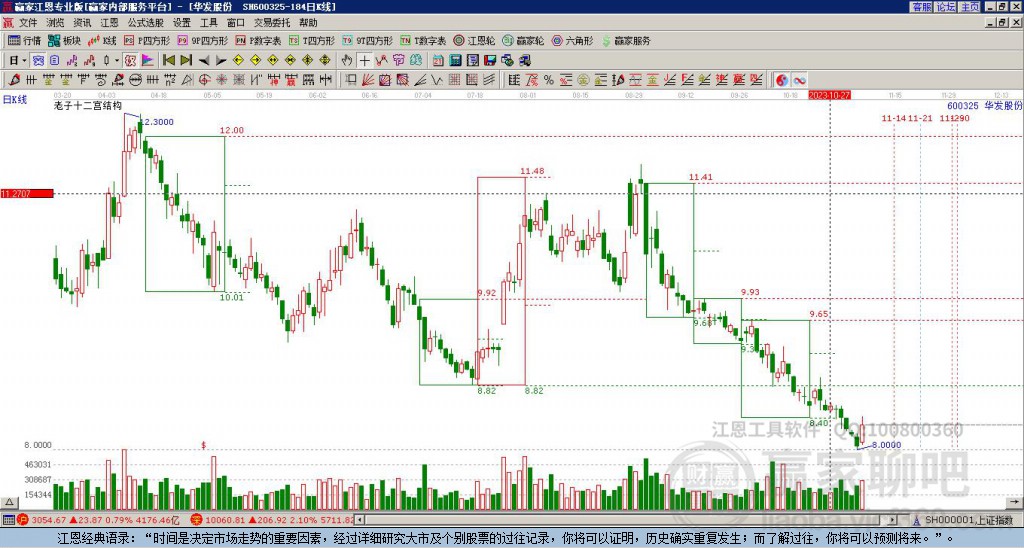Select the zigzag wave line tool

(x=436, y=80)
